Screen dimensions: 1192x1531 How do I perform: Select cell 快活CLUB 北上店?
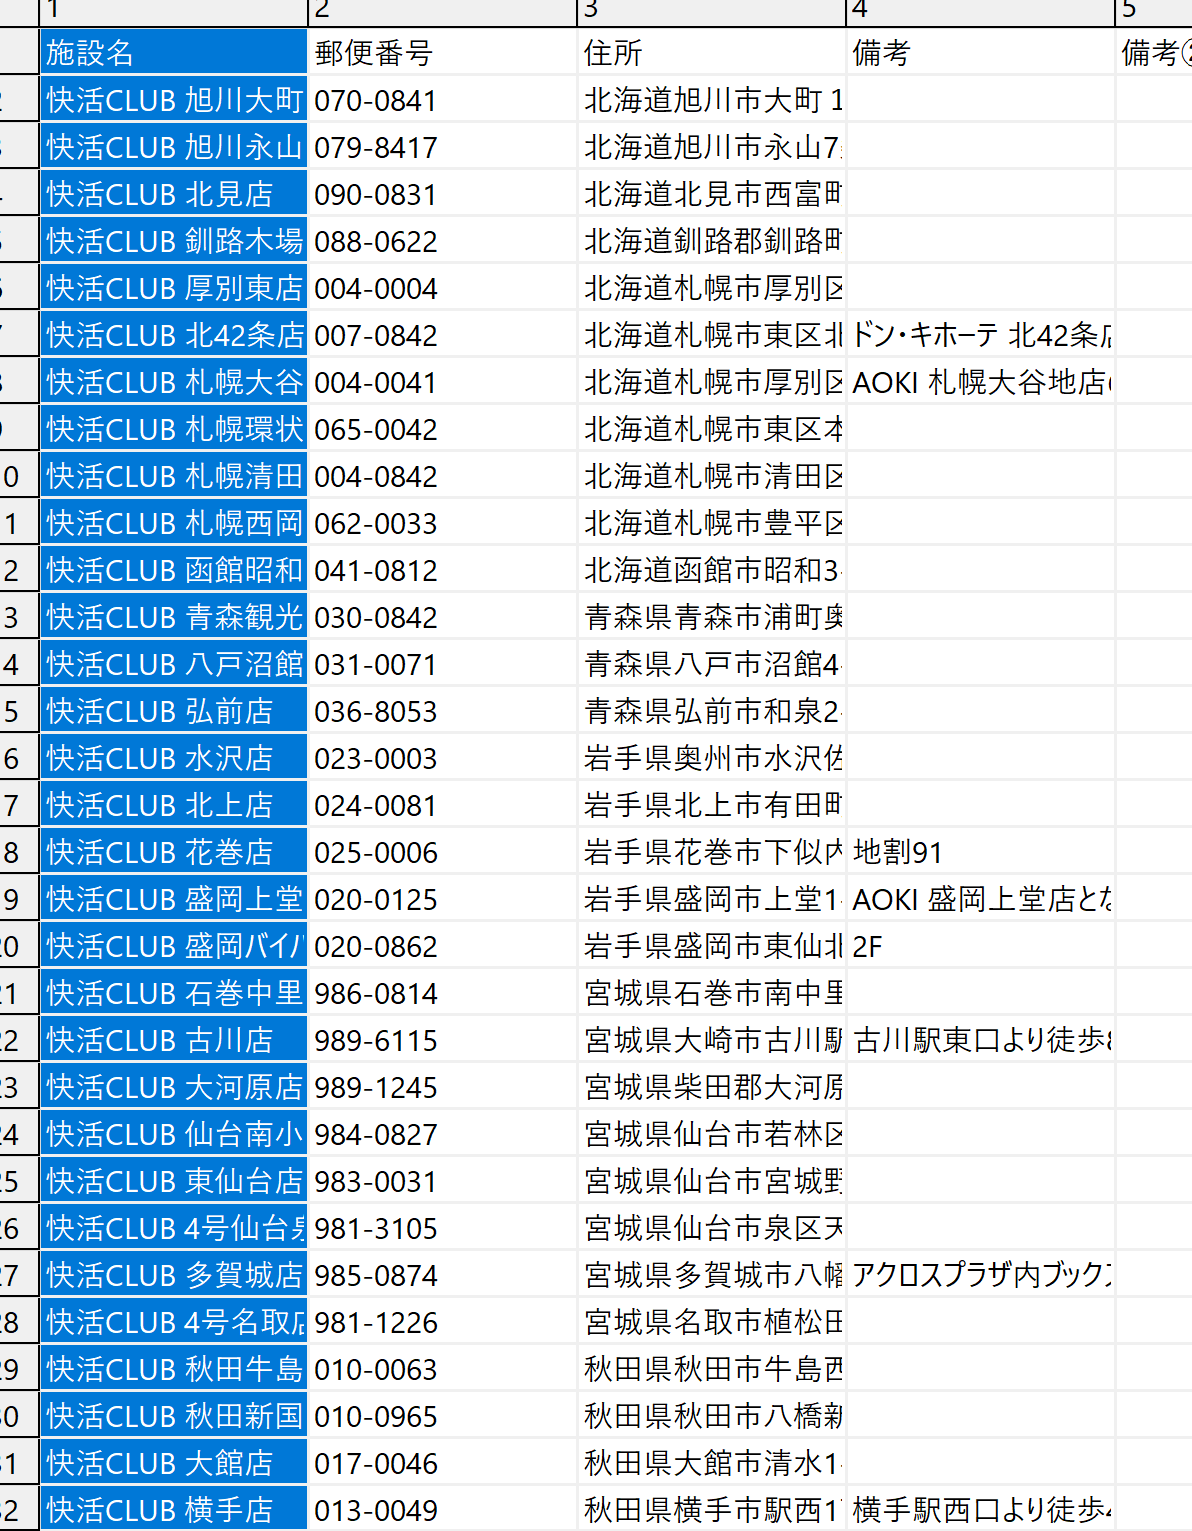[173, 804]
